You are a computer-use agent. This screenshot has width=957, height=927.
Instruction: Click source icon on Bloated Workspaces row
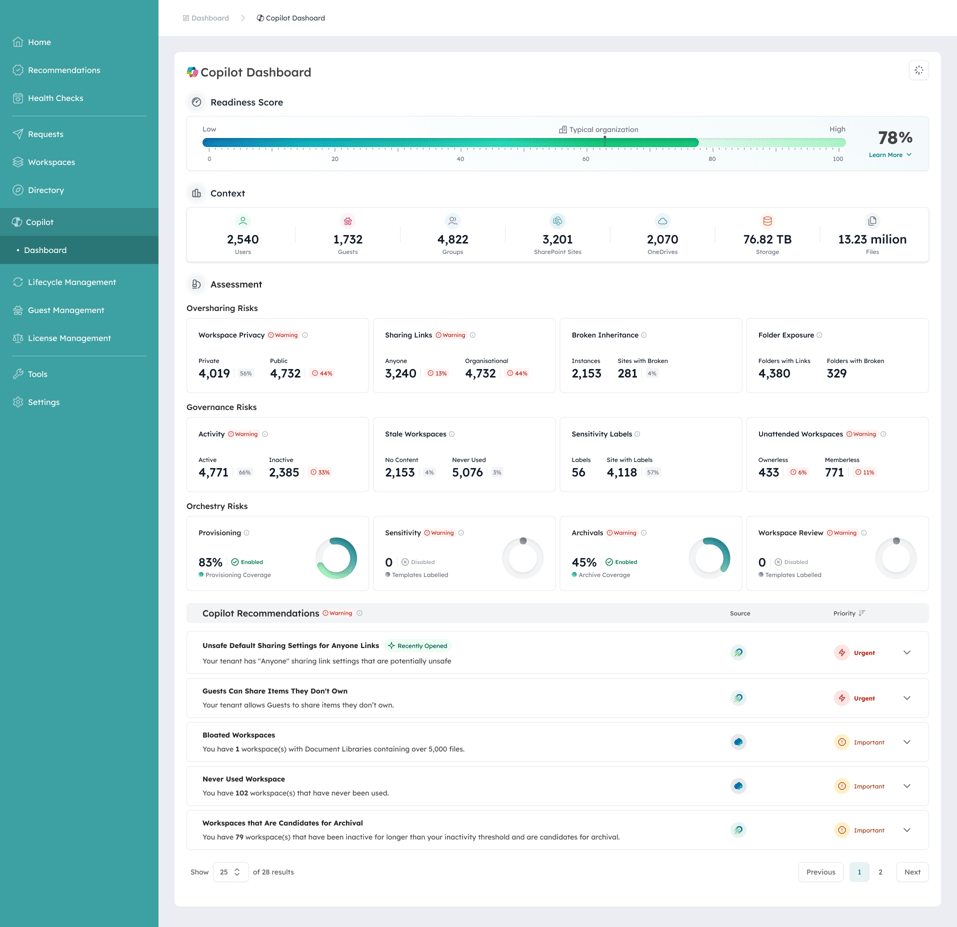coord(739,742)
